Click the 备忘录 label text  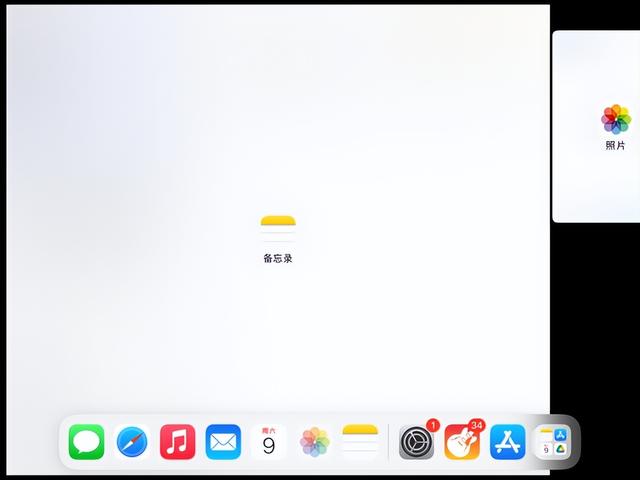278,259
